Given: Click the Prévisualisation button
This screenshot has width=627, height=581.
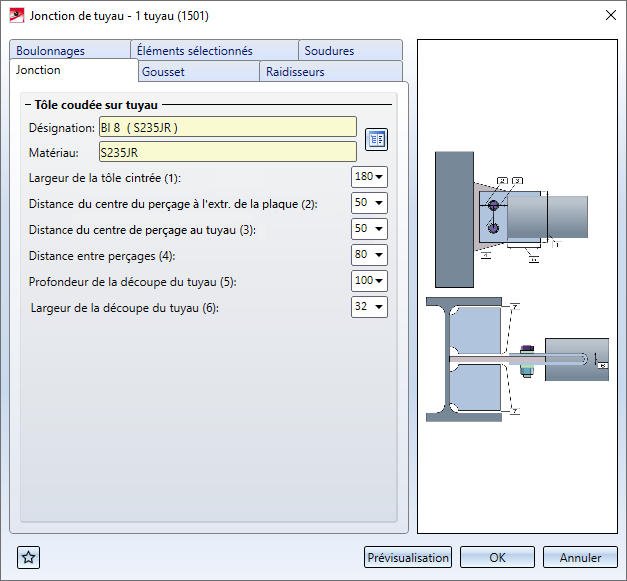Looking at the screenshot, I should [408, 558].
